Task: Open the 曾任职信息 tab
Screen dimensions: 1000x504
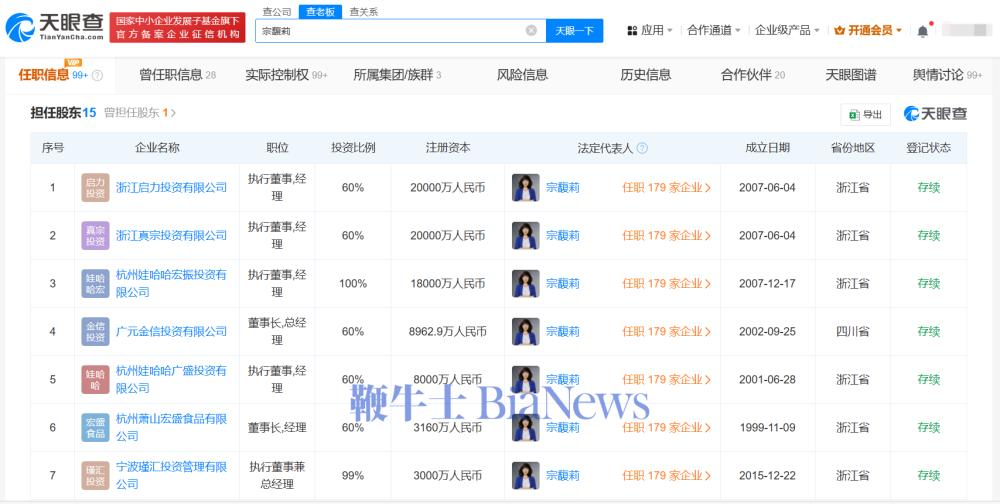Action: (177, 75)
